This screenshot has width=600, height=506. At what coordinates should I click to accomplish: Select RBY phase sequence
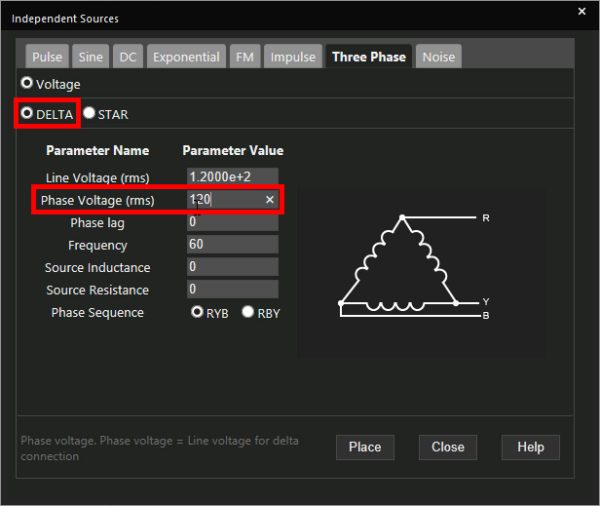[x=248, y=312]
